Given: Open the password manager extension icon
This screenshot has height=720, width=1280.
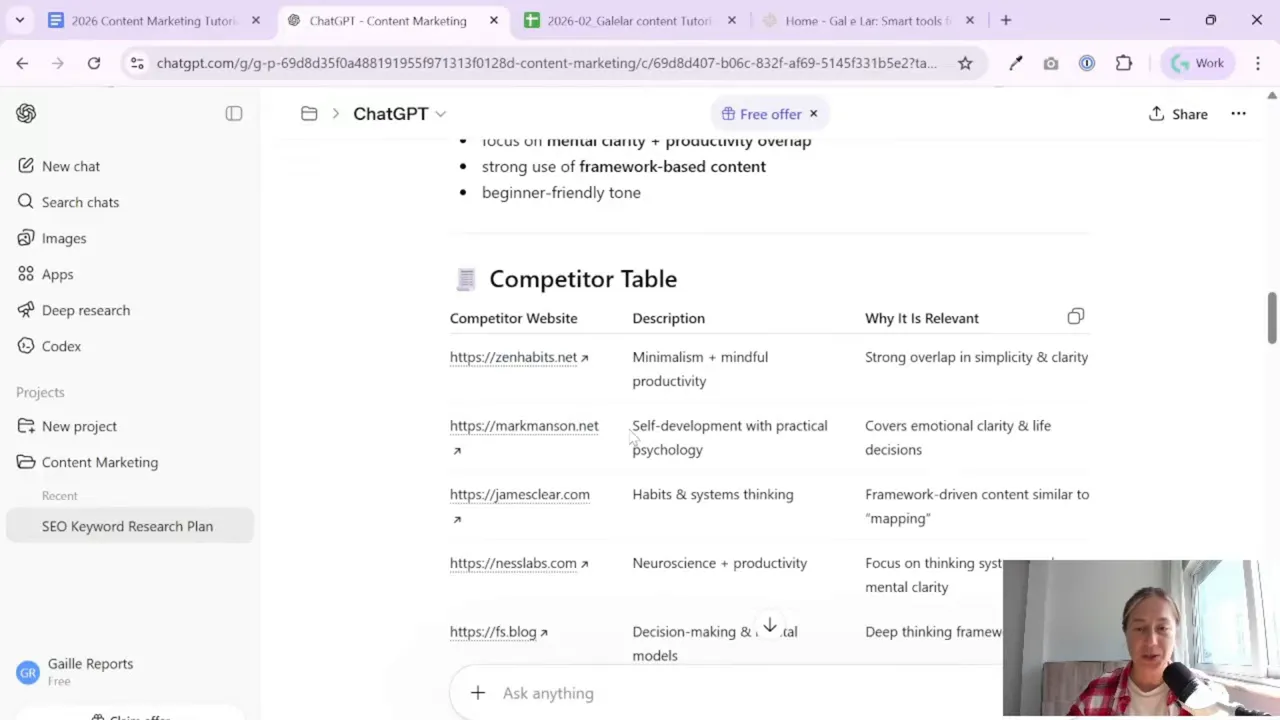Looking at the screenshot, I should [x=1087, y=63].
